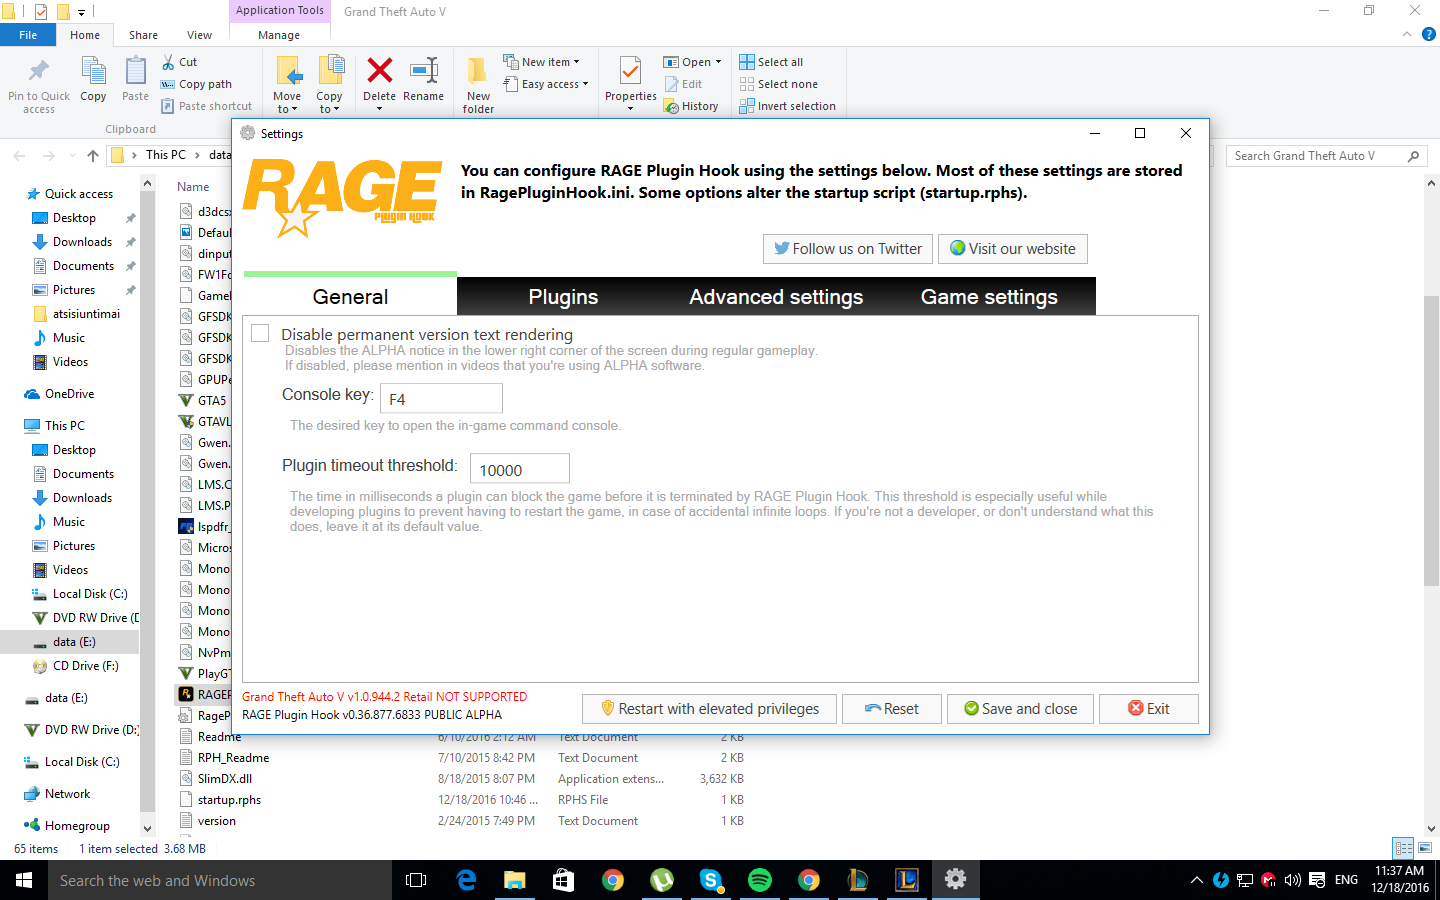
Task: Go up one folder with the up arrow
Action: tap(93, 156)
